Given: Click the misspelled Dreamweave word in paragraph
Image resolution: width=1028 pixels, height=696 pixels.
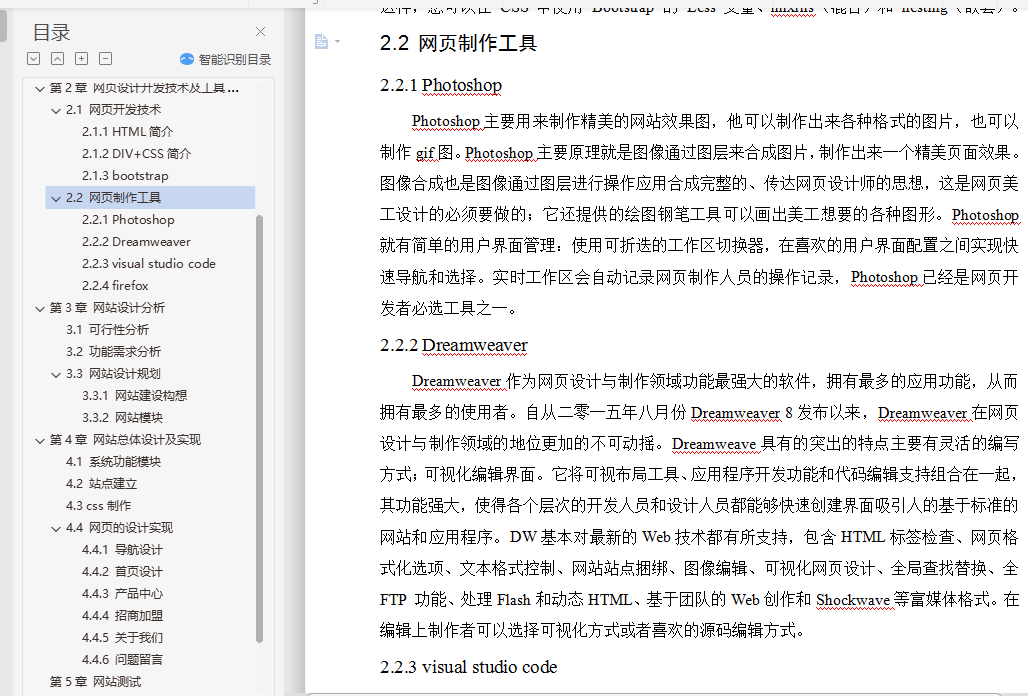Looking at the screenshot, I should click(x=714, y=444).
